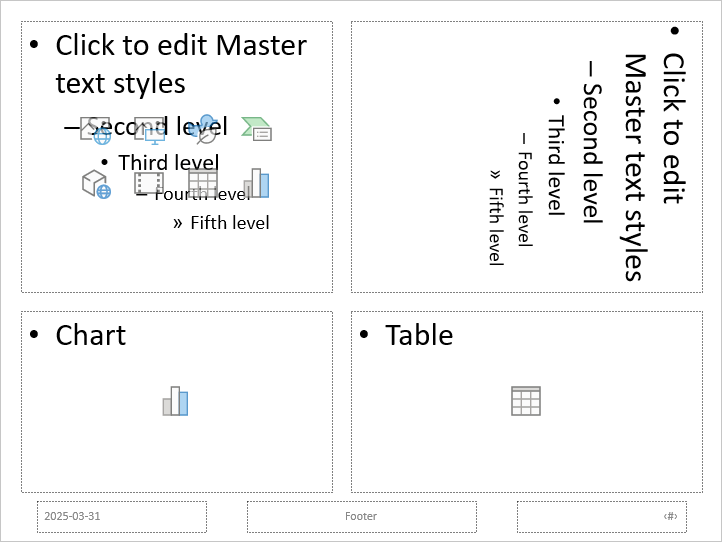
Task: Click the vertical "Second level" text
Action: point(592,152)
